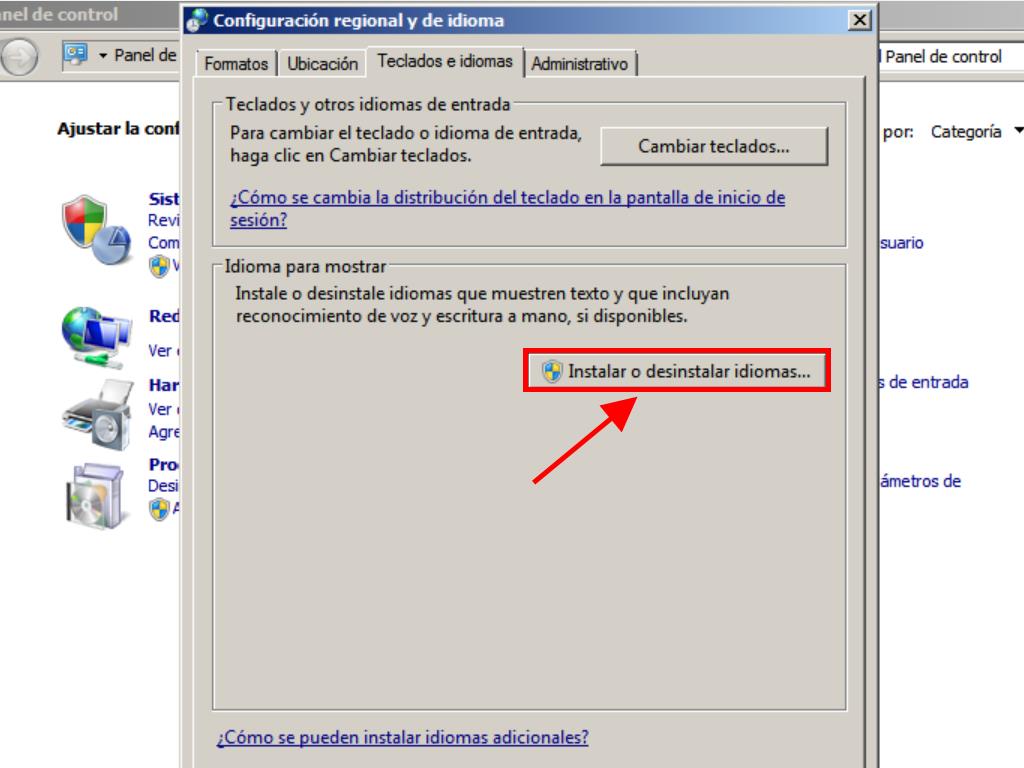This screenshot has height=768, width=1024.
Task: Click the globe icon in dialog title bar
Action: pos(198,20)
